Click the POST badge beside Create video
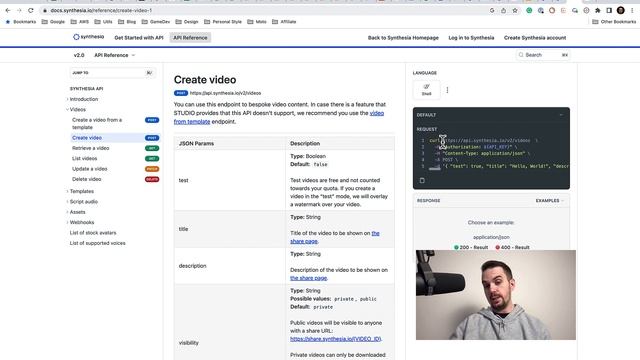The height and width of the screenshot is (360, 640). 152,138
